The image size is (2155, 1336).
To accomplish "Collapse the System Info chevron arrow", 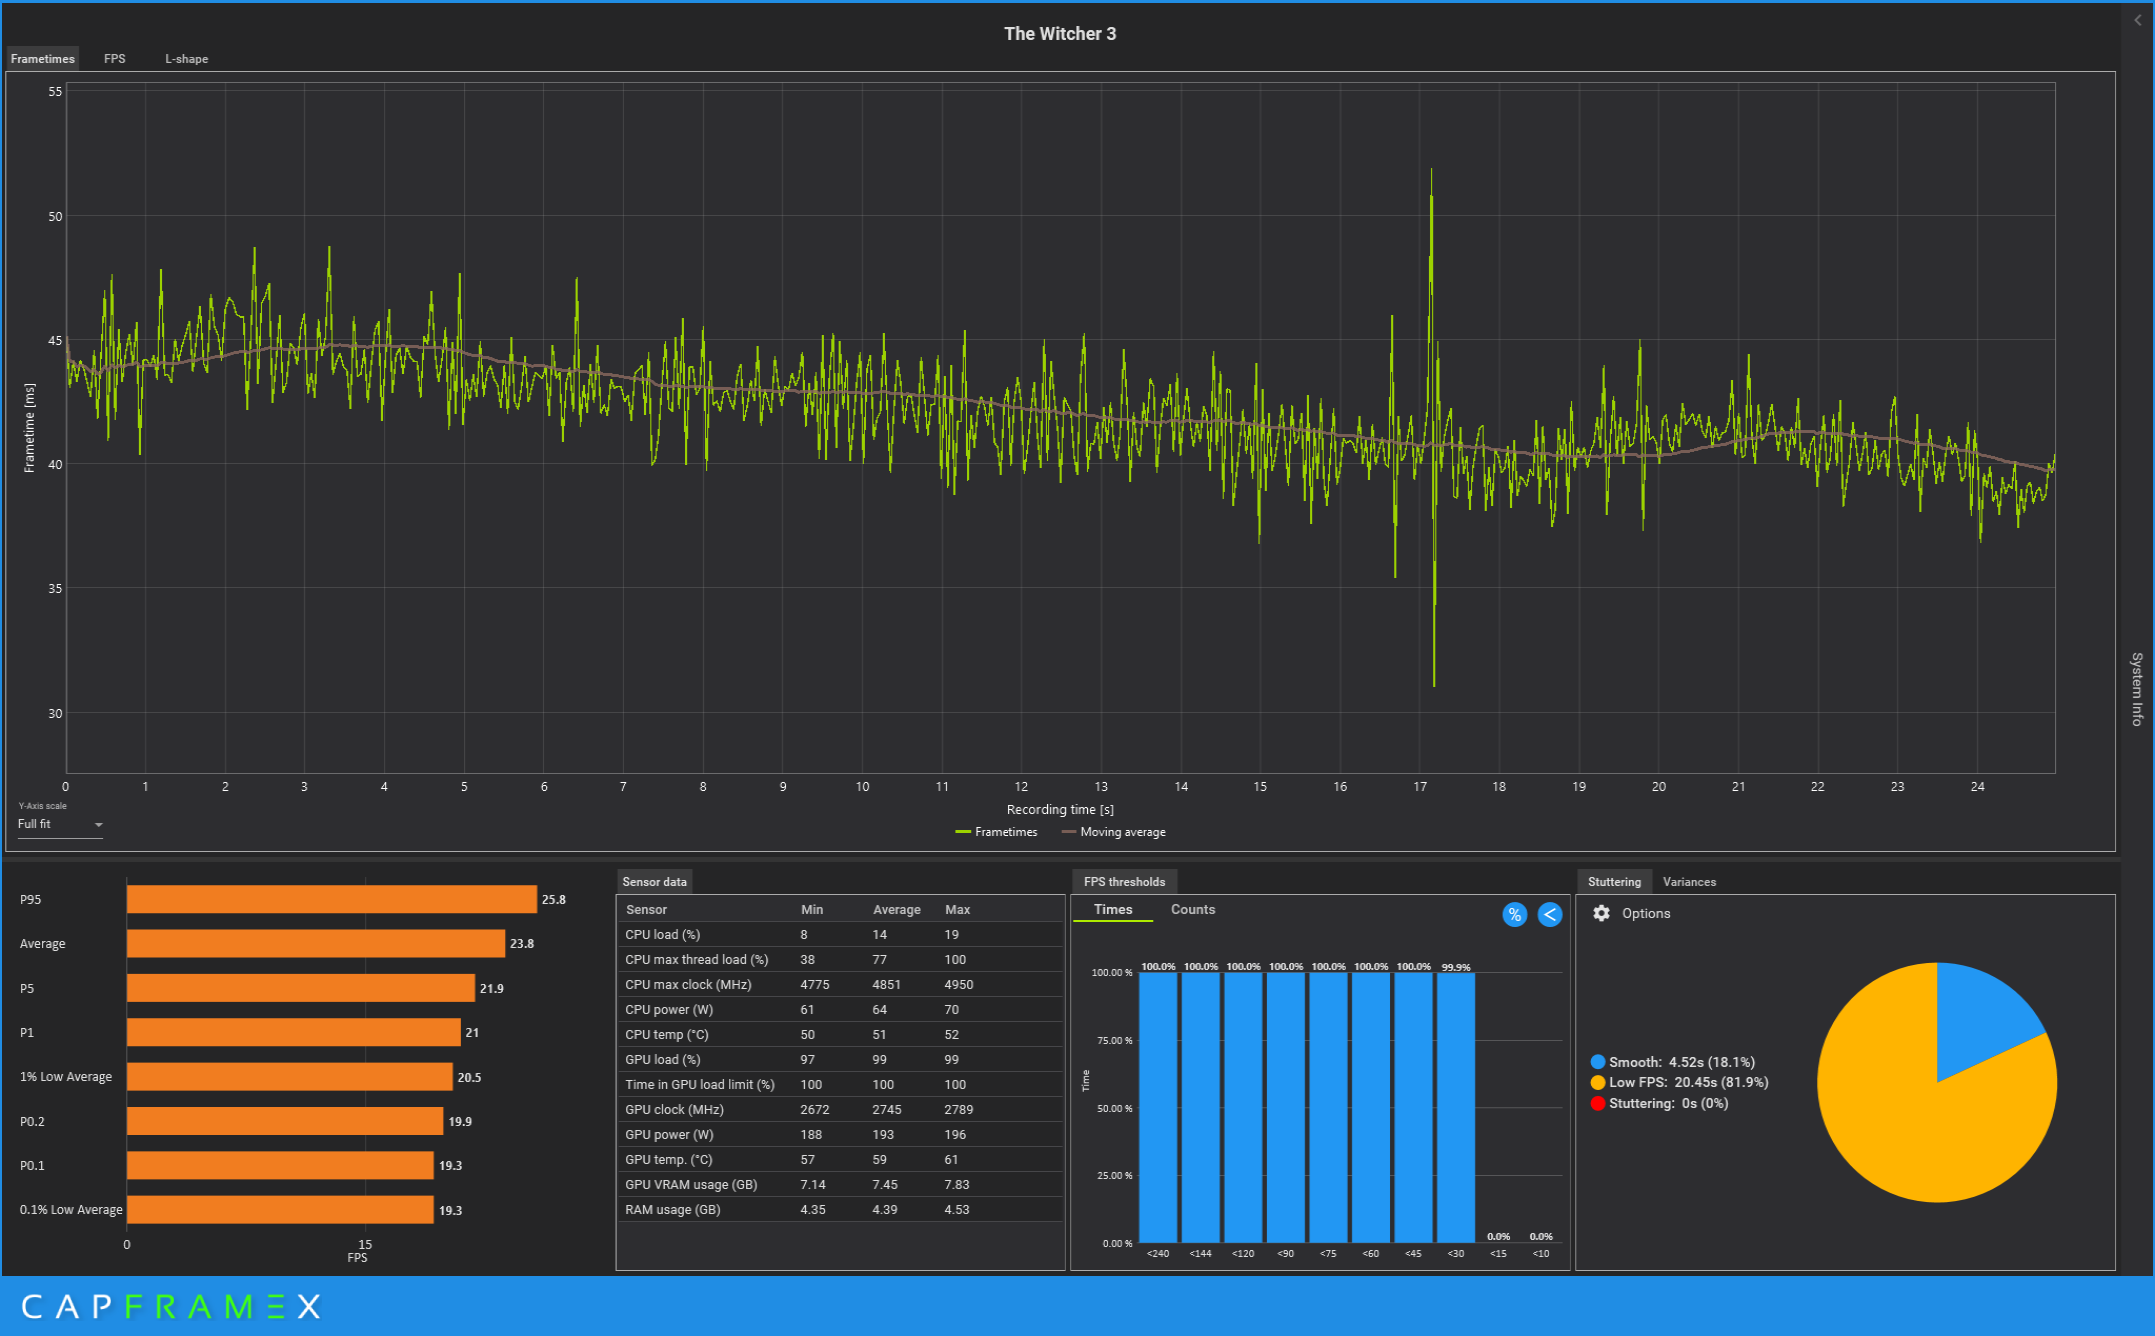I will click(x=2138, y=20).
